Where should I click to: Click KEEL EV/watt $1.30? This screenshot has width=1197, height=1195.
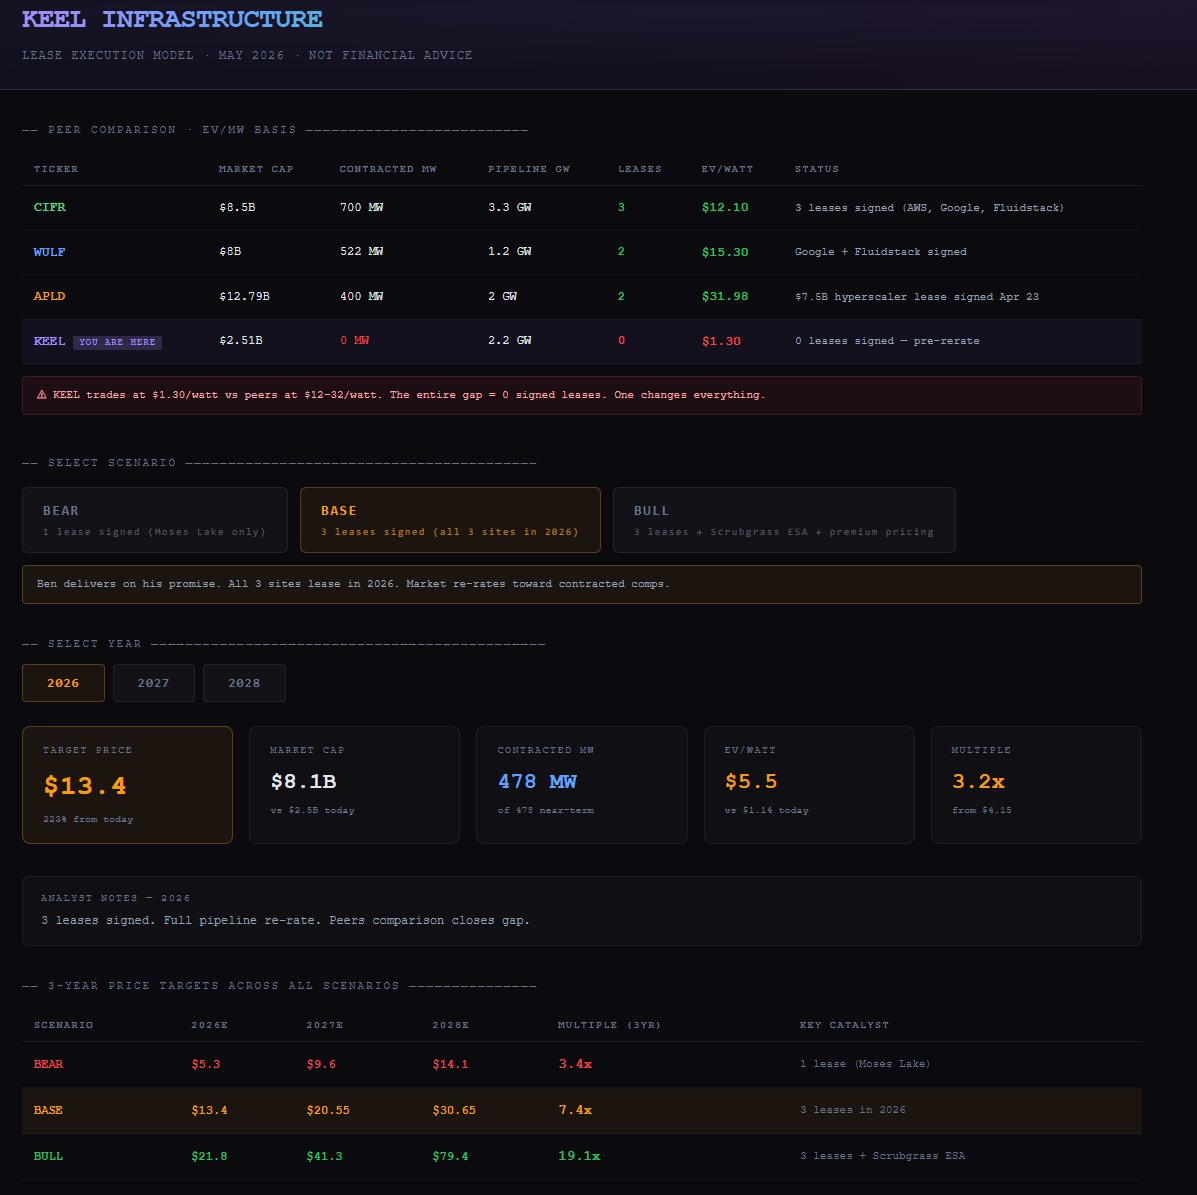pyautogui.click(x=721, y=341)
